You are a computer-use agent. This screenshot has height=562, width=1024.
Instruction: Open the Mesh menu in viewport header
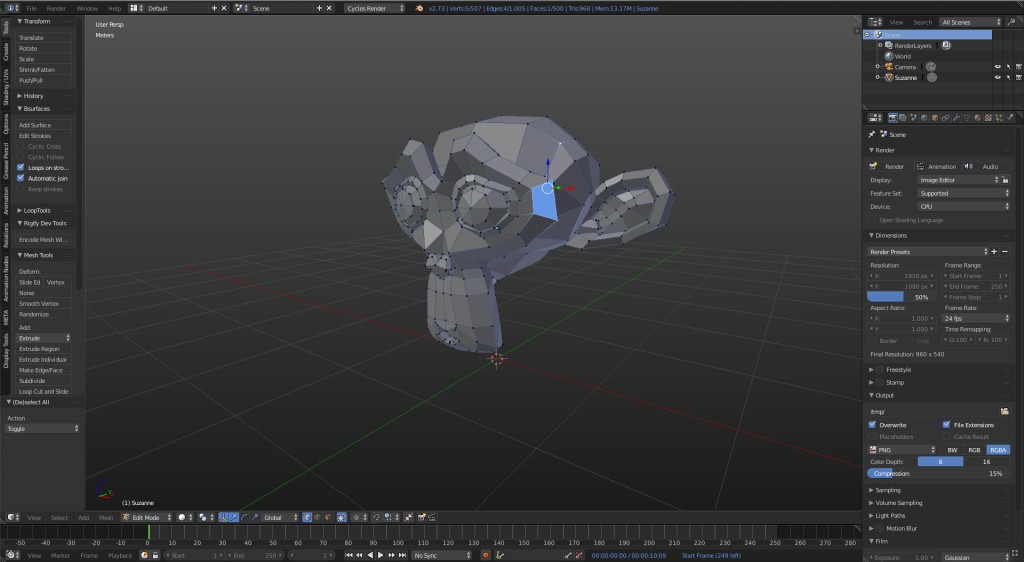(106, 517)
